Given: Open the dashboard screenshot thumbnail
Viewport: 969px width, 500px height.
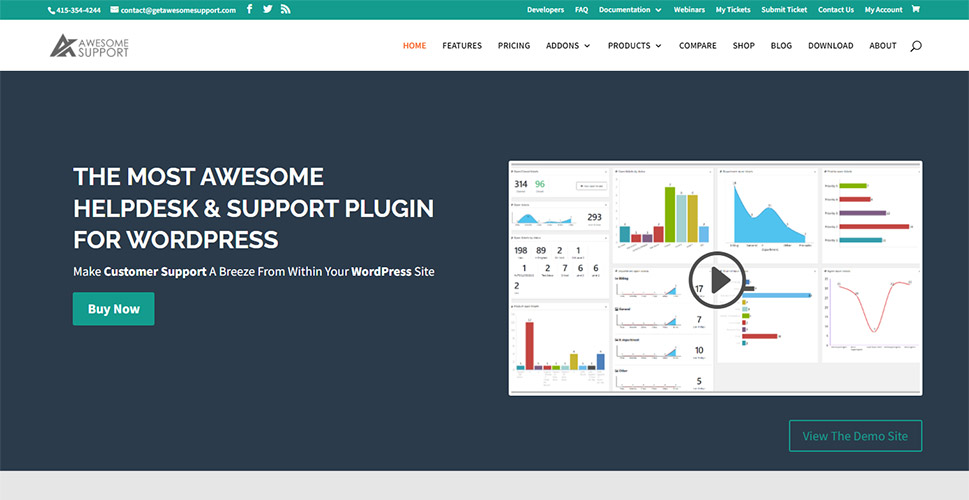Looking at the screenshot, I should tap(716, 278).
